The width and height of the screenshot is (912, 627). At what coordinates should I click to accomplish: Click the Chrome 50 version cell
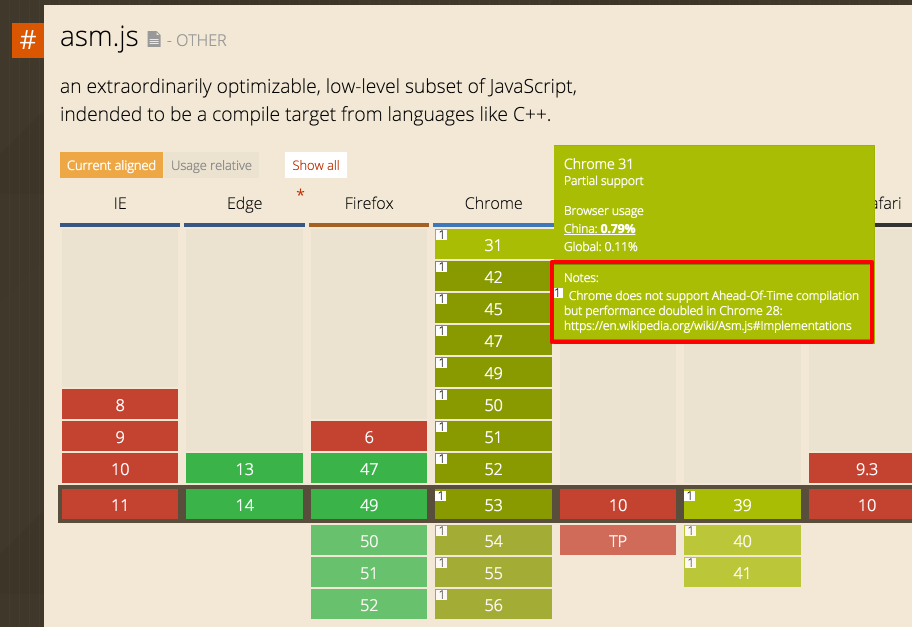coord(493,404)
